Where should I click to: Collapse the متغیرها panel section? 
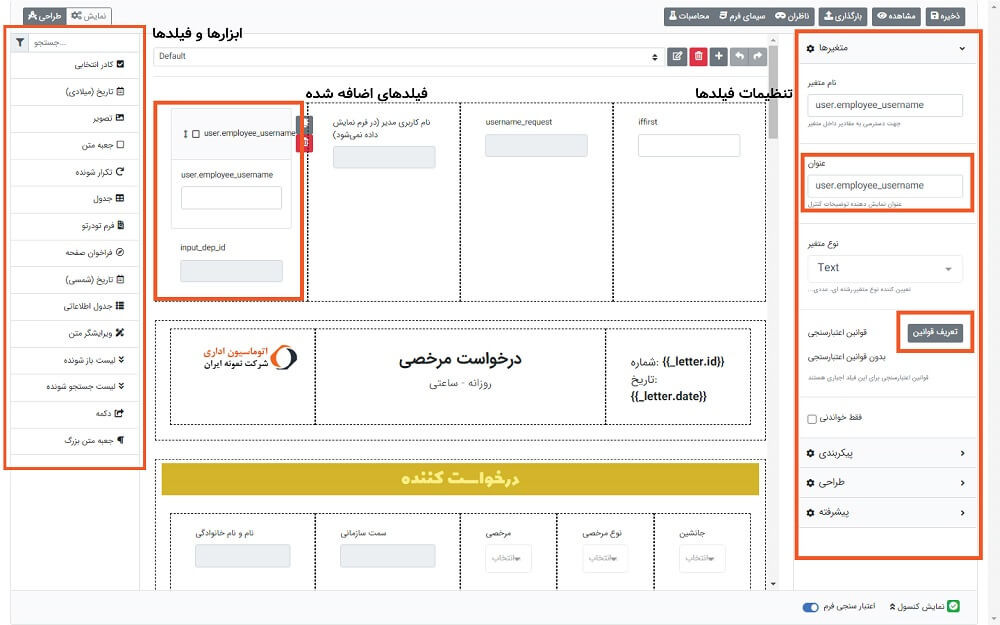(962, 47)
